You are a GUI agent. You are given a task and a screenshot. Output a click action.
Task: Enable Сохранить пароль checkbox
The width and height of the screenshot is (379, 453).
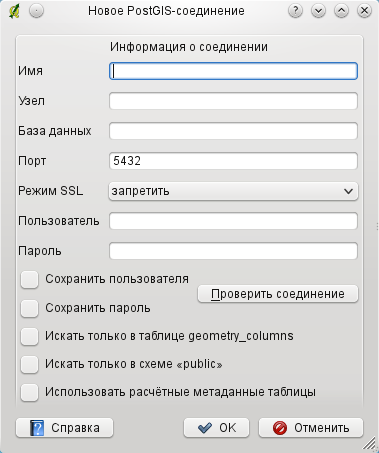[29, 308]
